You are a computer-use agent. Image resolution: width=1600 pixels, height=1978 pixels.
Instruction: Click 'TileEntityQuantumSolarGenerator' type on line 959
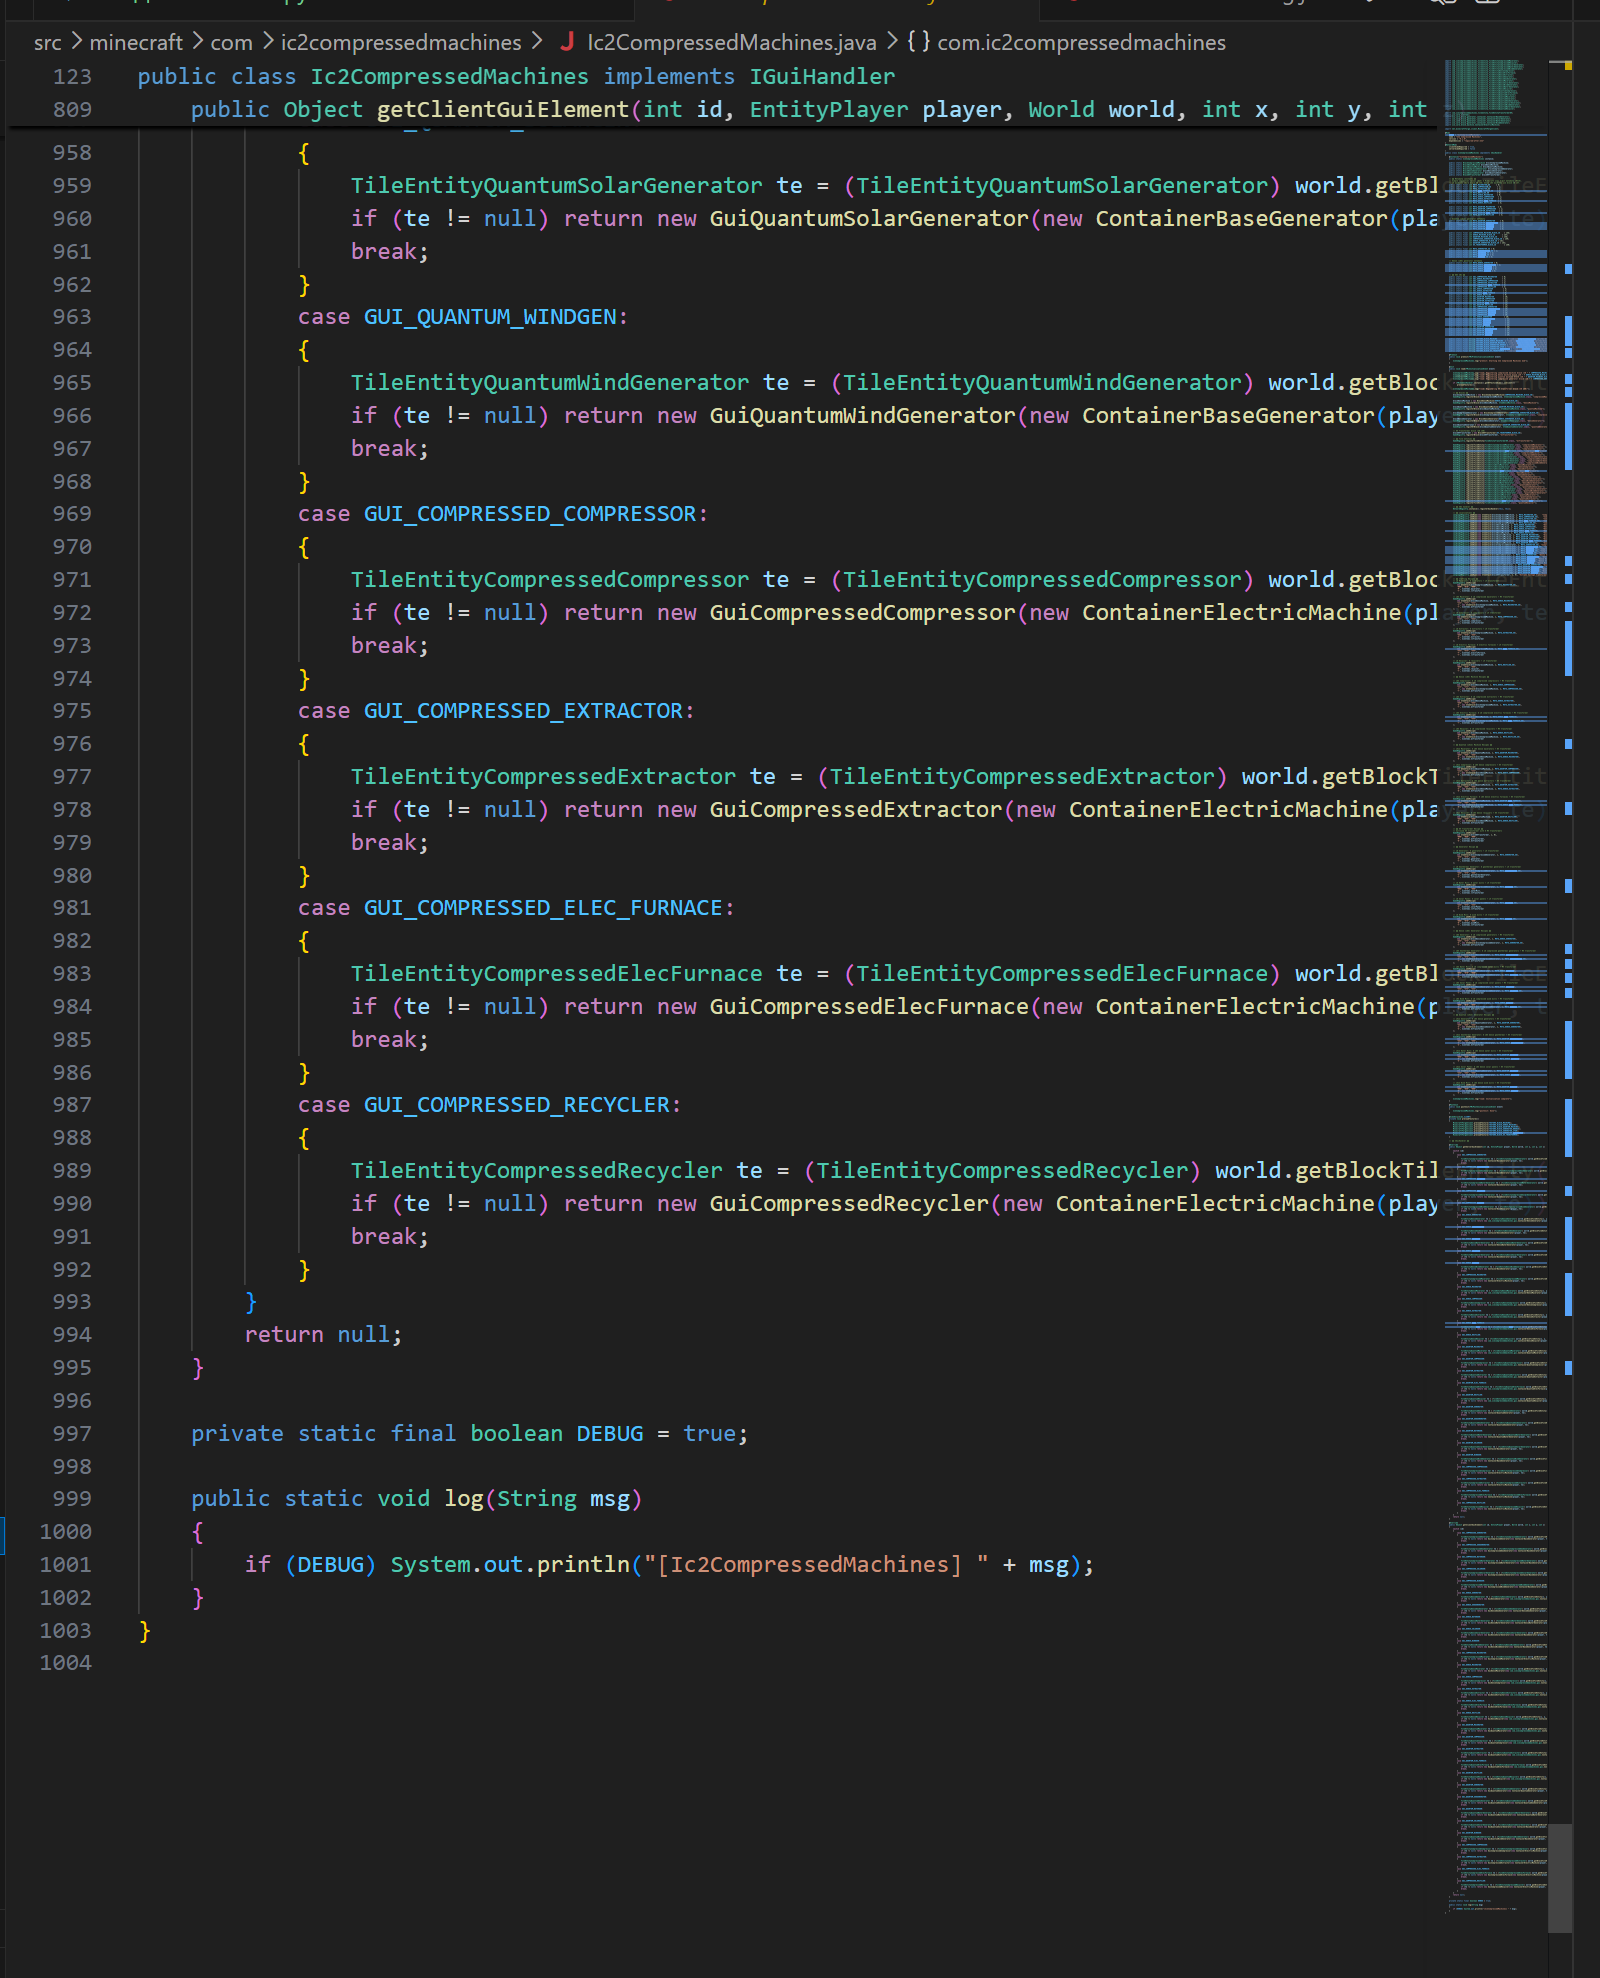click(x=556, y=186)
